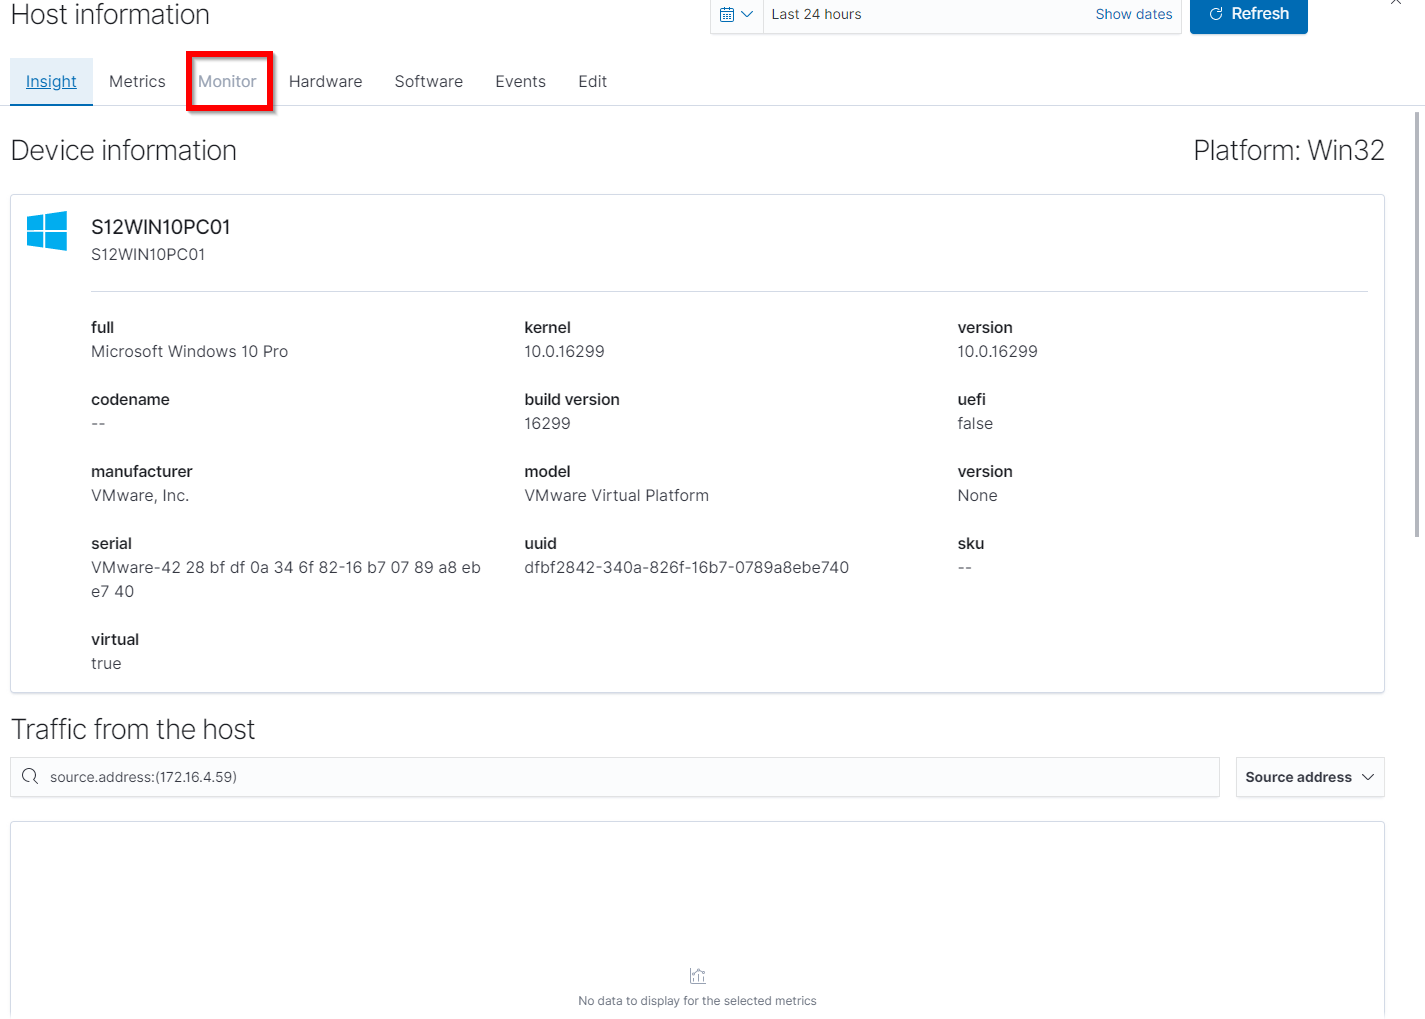Open the Edit tab
This screenshot has height=1019, width=1425.
tap(592, 81)
